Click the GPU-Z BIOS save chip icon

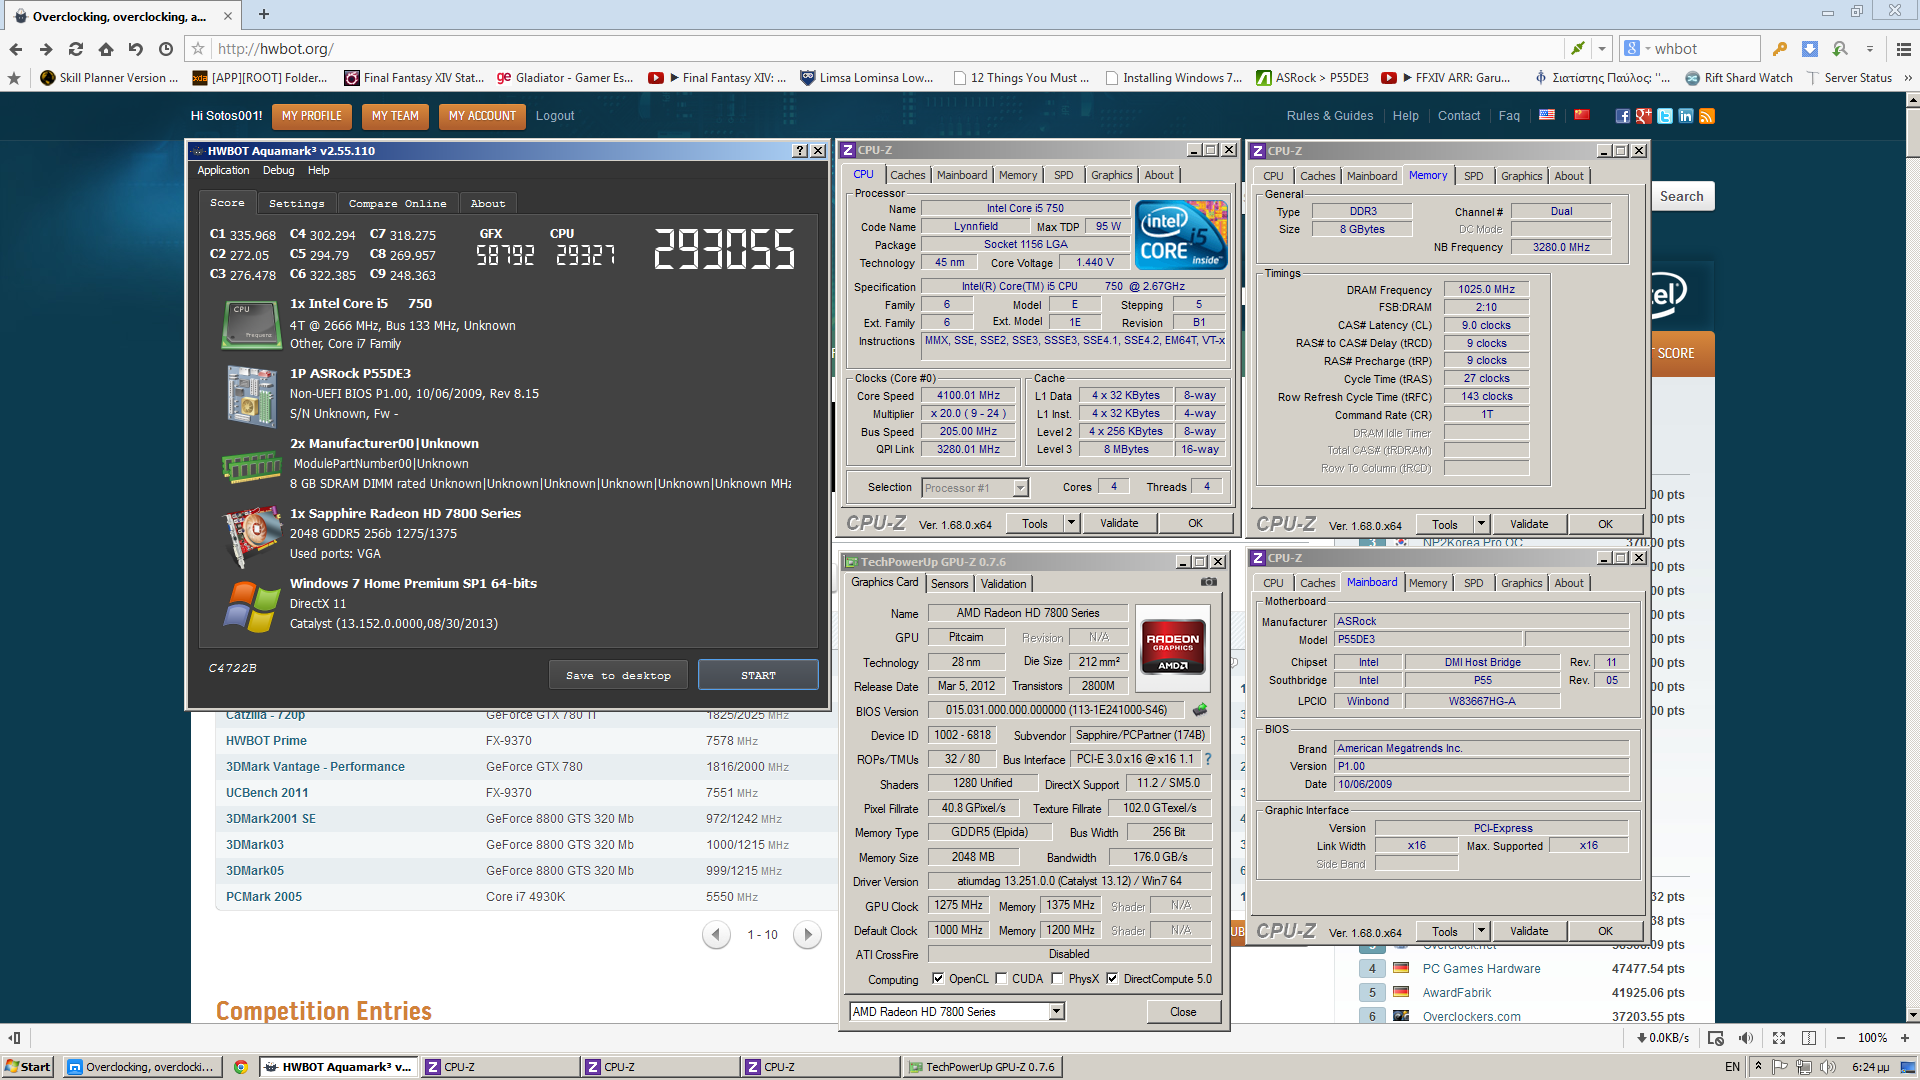pos(1200,710)
